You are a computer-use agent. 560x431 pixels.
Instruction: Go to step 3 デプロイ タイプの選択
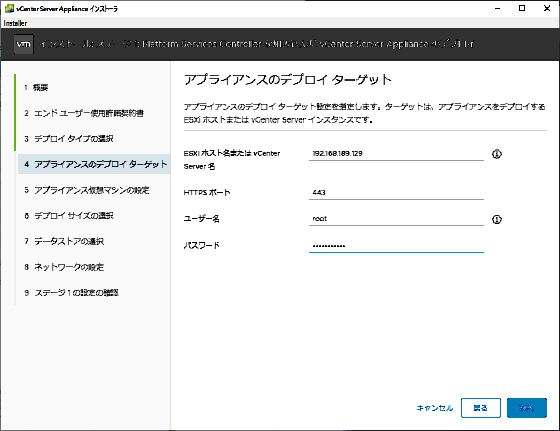pyautogui.click(x=69, y=139)
